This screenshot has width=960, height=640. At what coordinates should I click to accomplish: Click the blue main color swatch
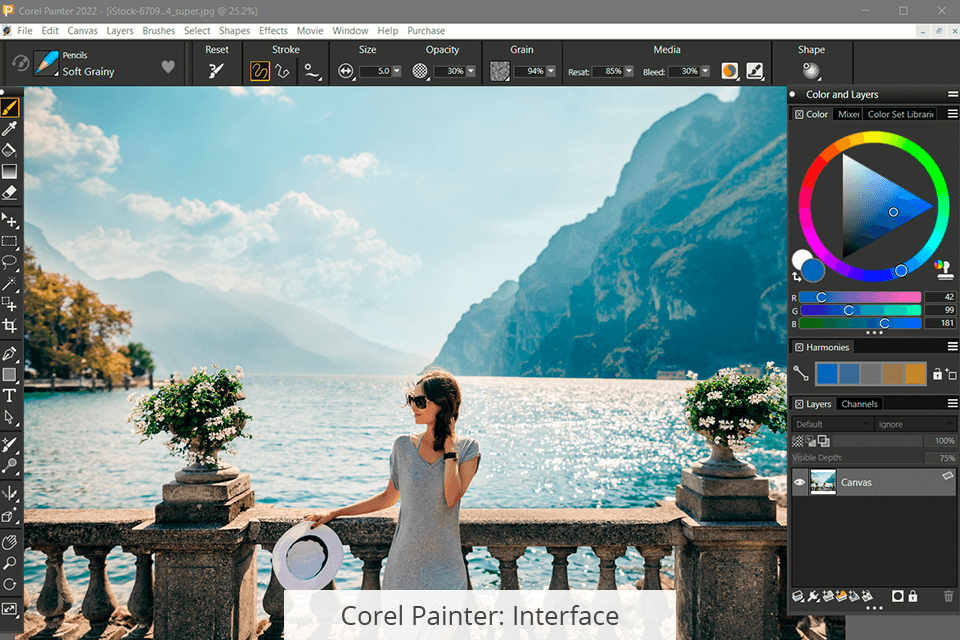(813, 270)
